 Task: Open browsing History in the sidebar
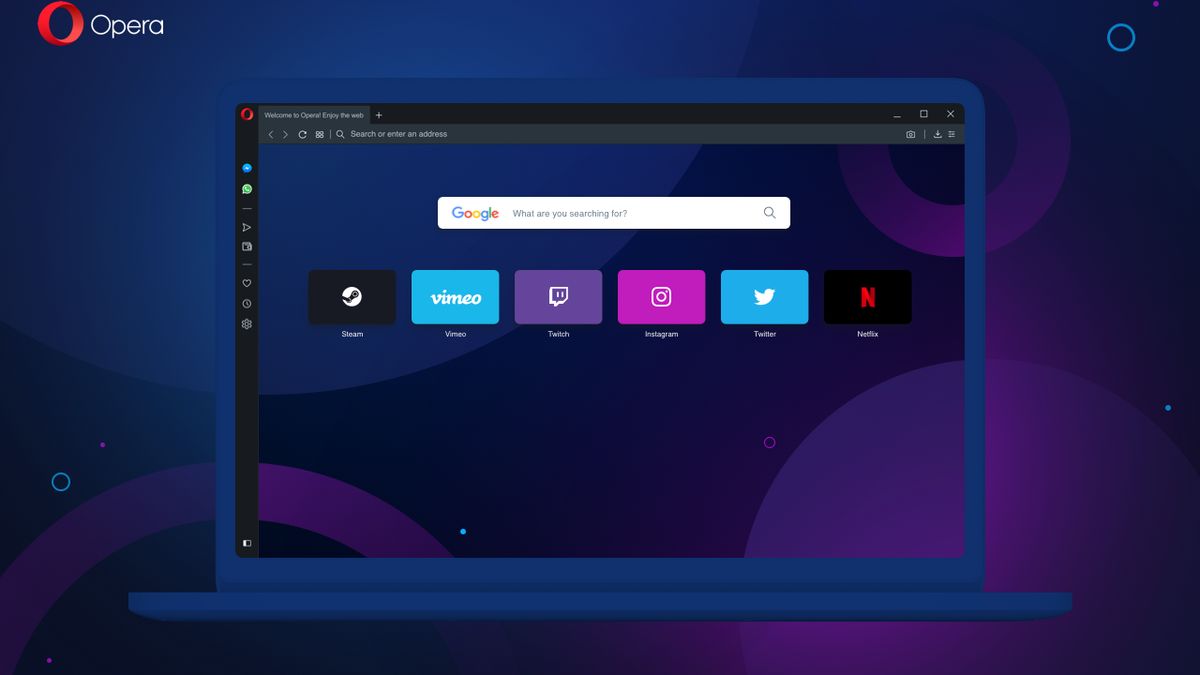(247, 303)
